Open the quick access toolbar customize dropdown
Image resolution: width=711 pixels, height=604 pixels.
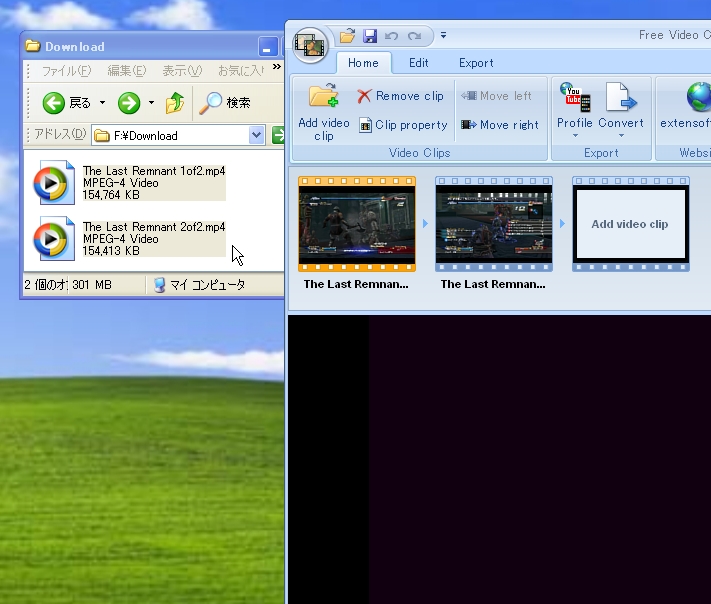click(443, 35)
